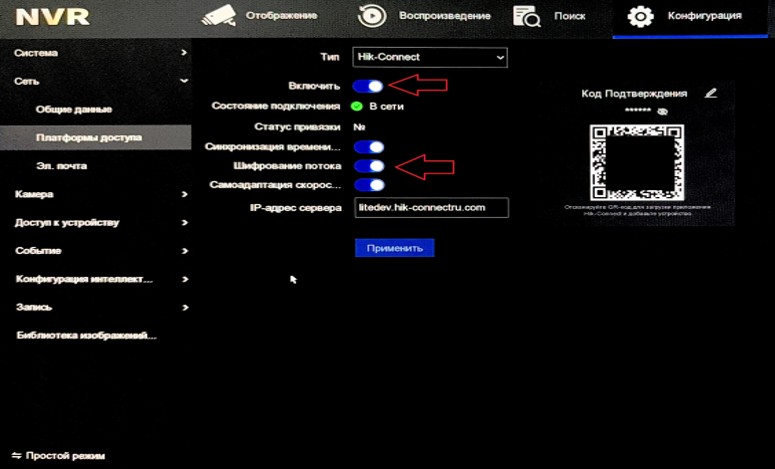Expand the Система section arrow

pyautogui.click(x=184, y=52)
